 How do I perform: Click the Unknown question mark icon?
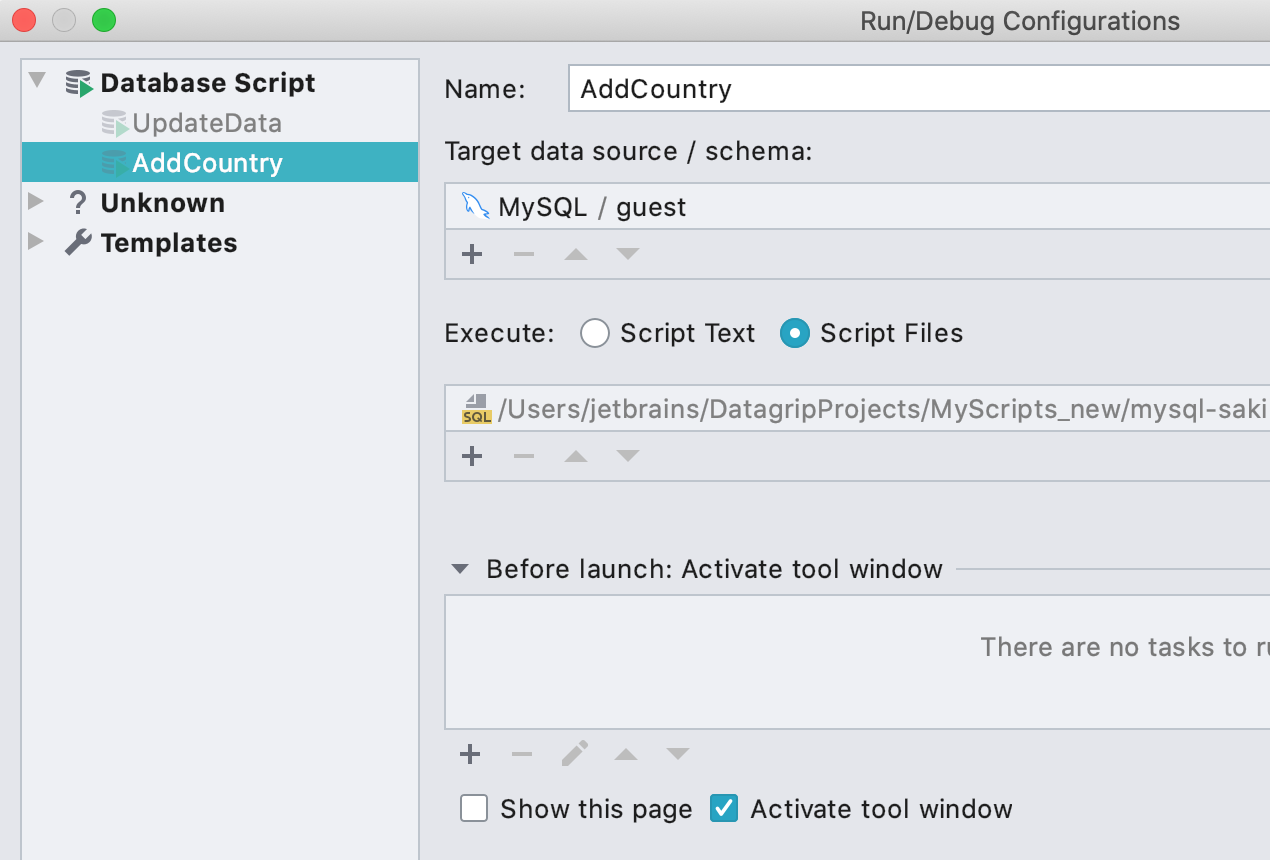coord(78,203)
